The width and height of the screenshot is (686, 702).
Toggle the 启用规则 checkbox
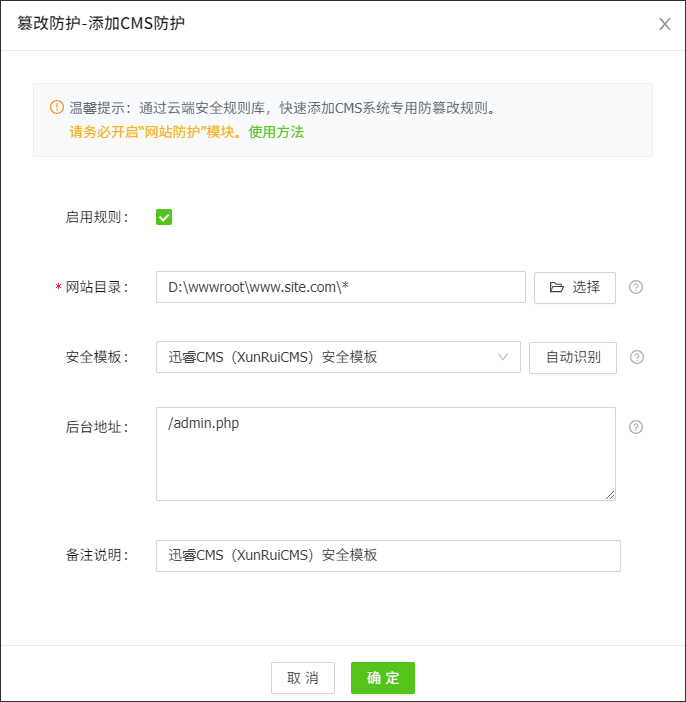[164, 217]
